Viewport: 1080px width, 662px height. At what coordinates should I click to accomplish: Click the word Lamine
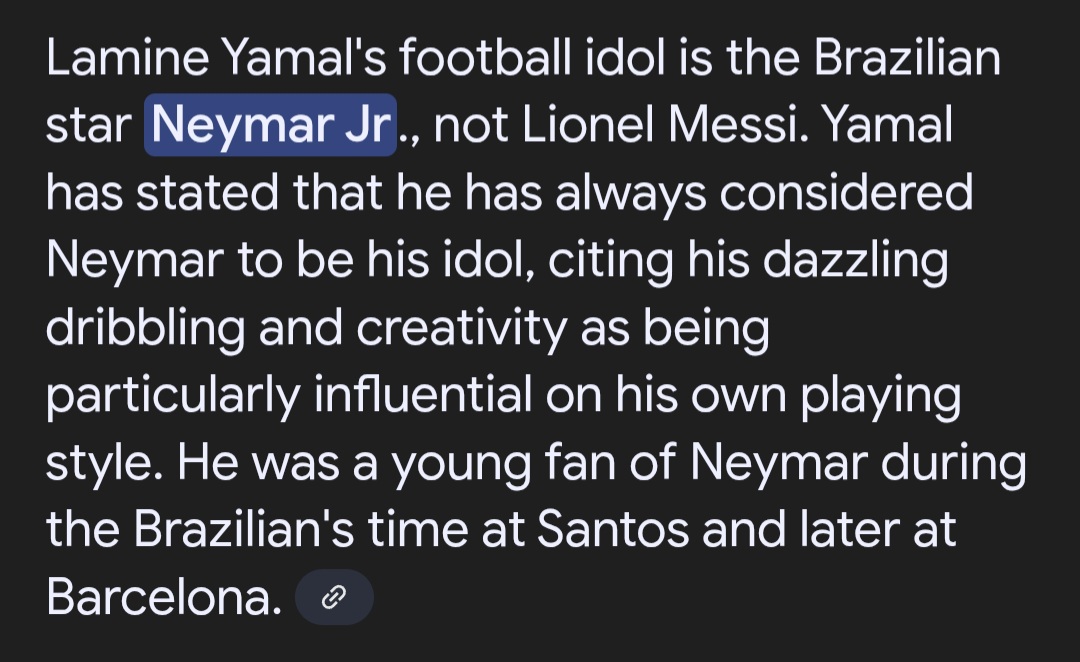[x=127, y=57]
